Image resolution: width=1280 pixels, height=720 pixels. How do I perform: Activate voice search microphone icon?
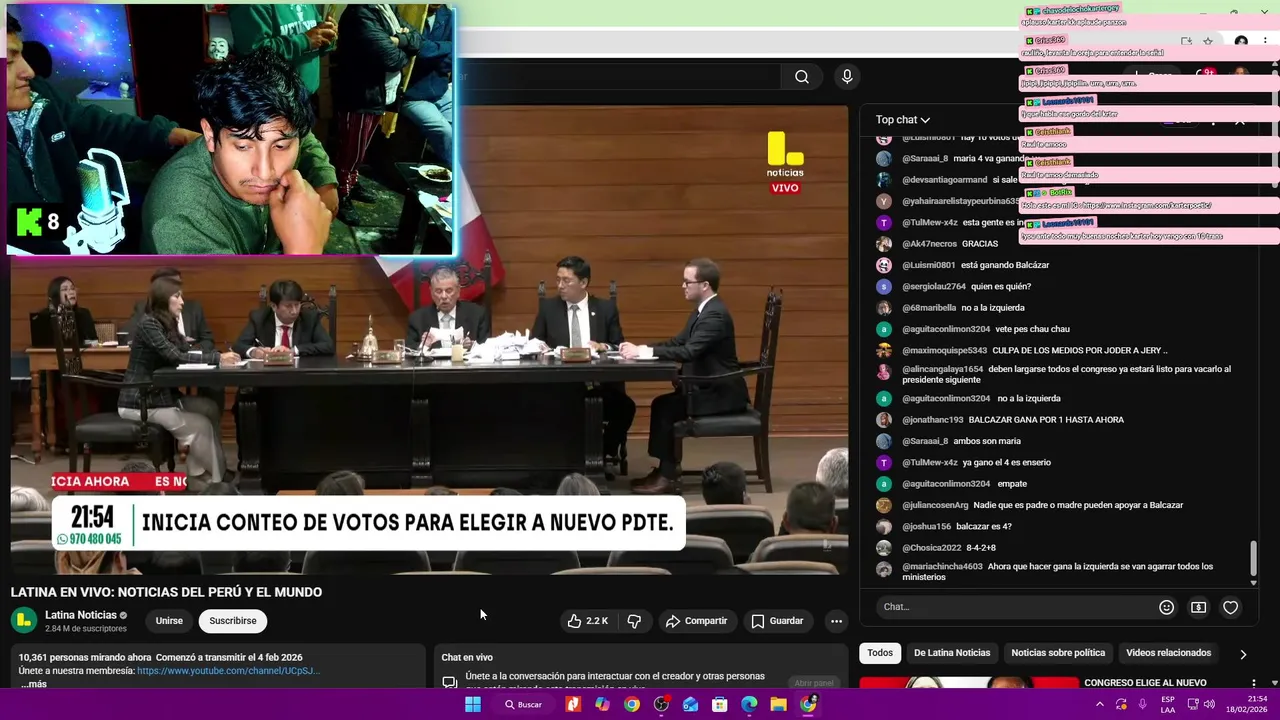(847, 77)
